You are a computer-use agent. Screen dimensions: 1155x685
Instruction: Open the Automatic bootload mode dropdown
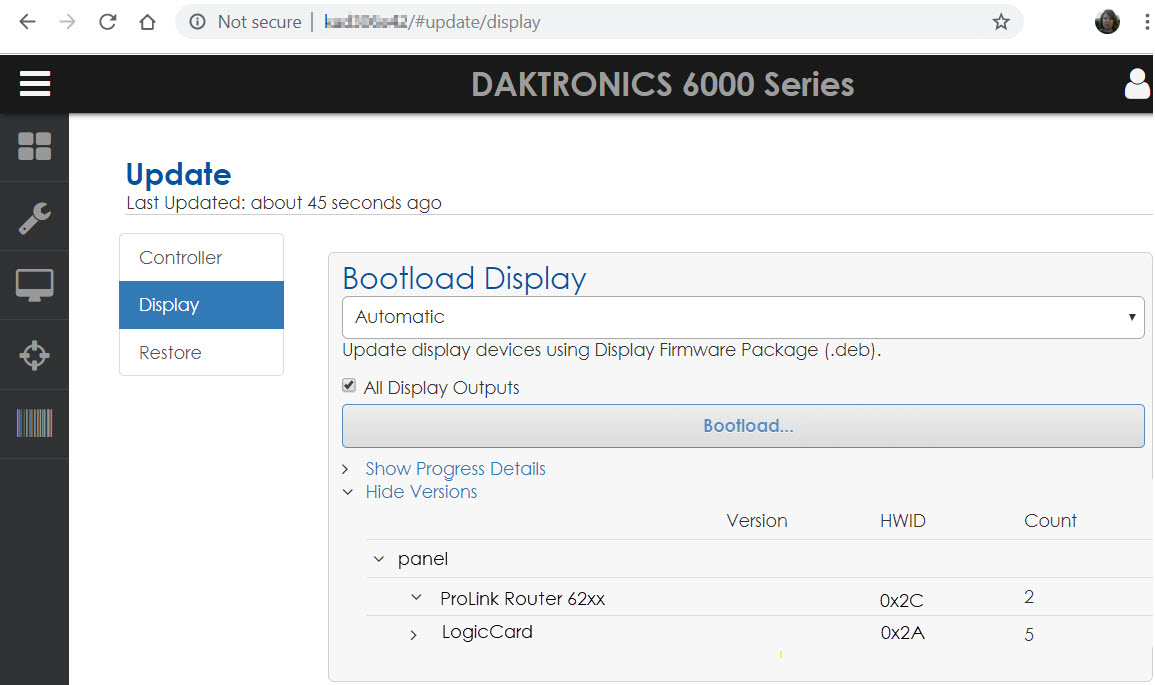743,317
